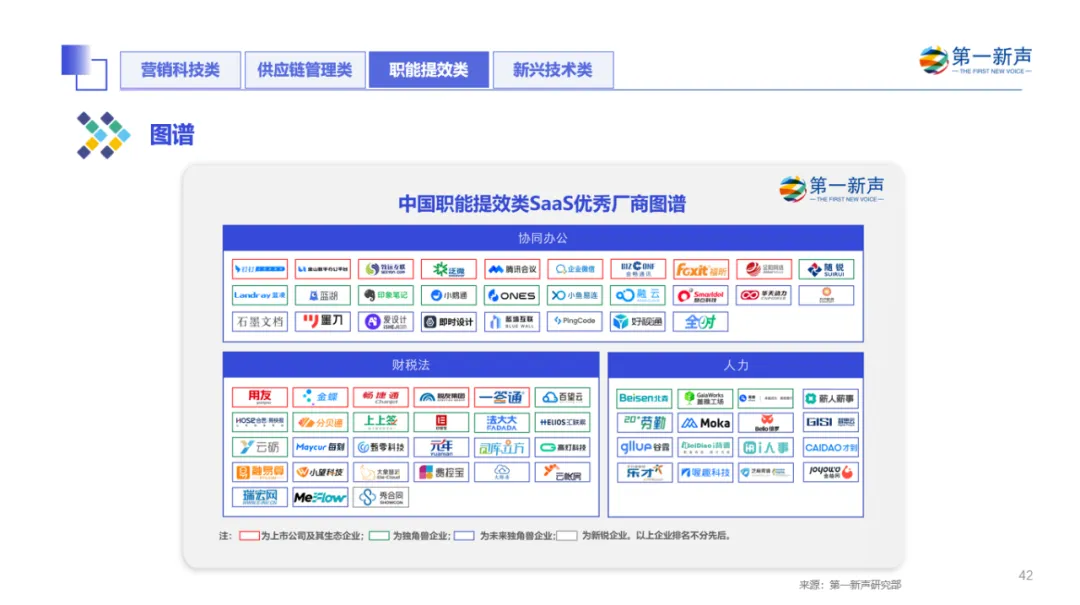1080x605 pixels.
Task: Select the 职能提效类 tab
Action: [428, 70]
